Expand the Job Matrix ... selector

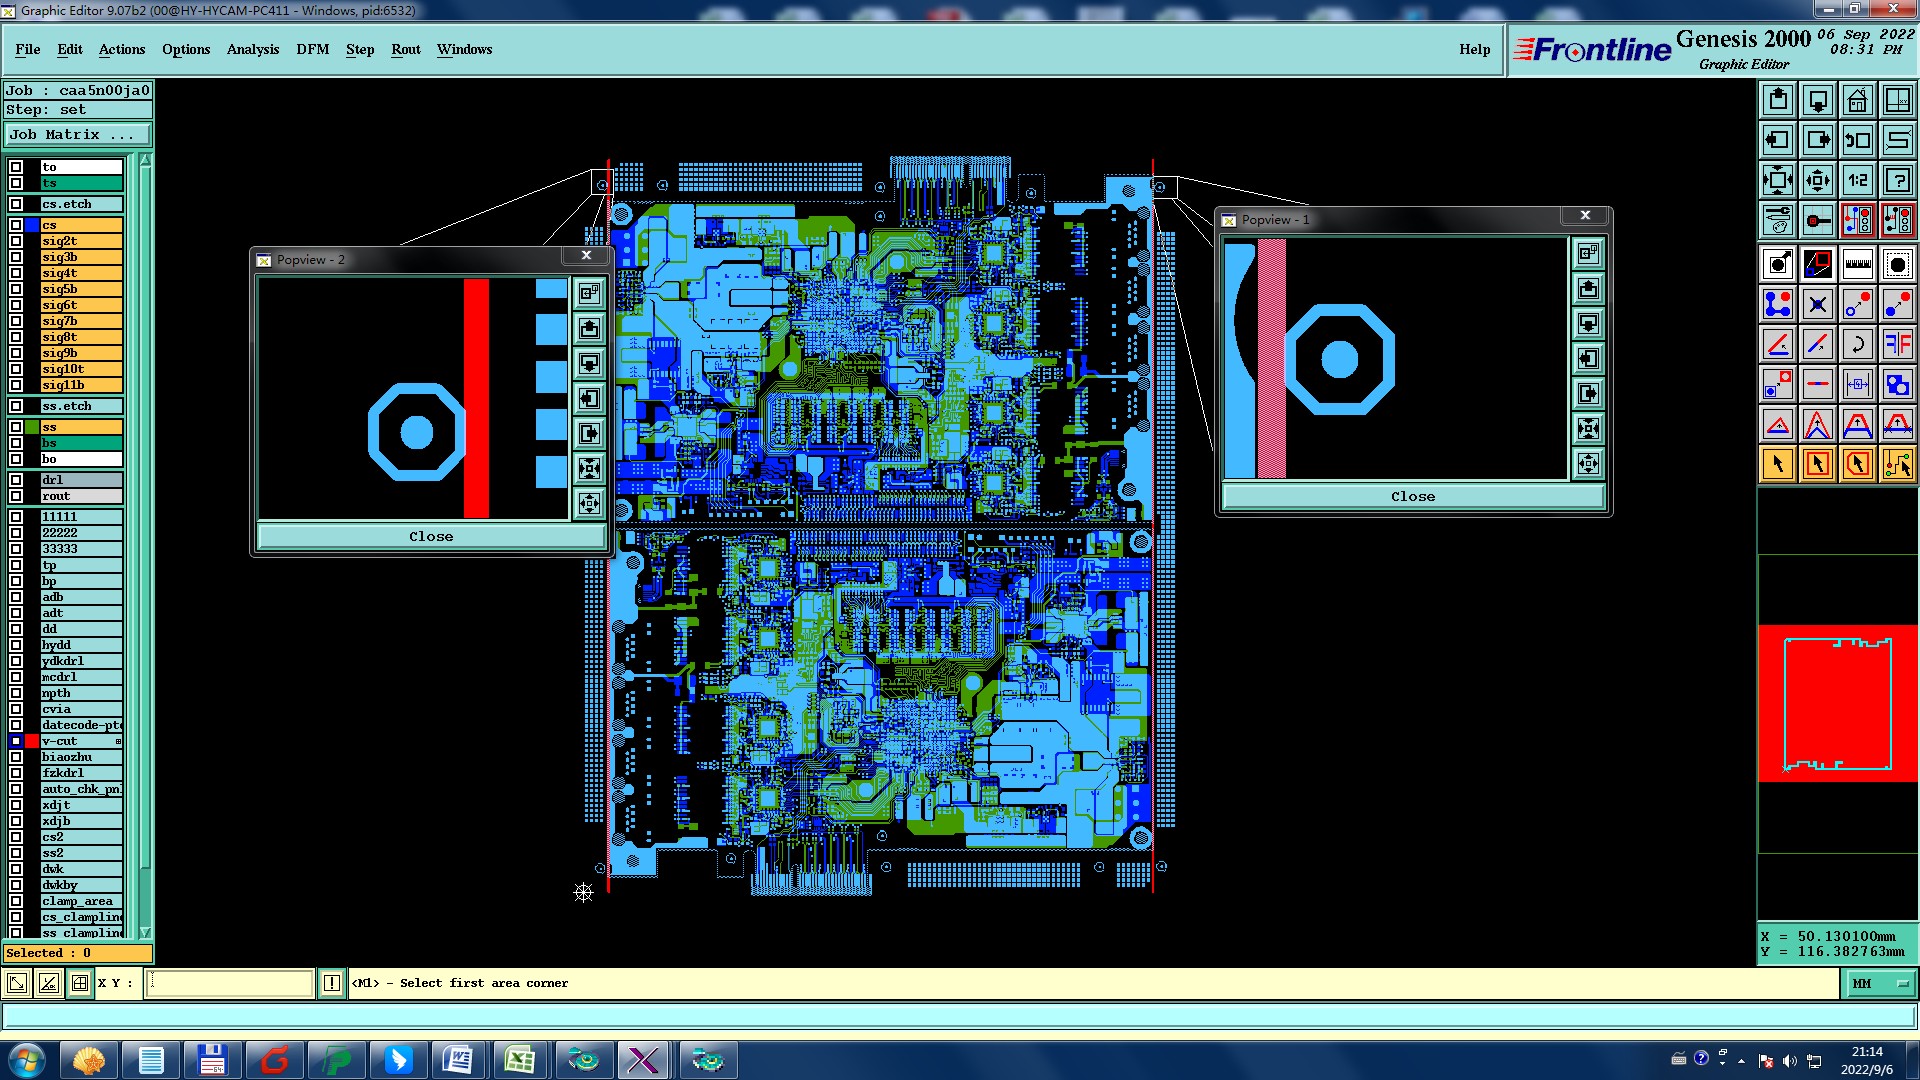pos(78,134)
